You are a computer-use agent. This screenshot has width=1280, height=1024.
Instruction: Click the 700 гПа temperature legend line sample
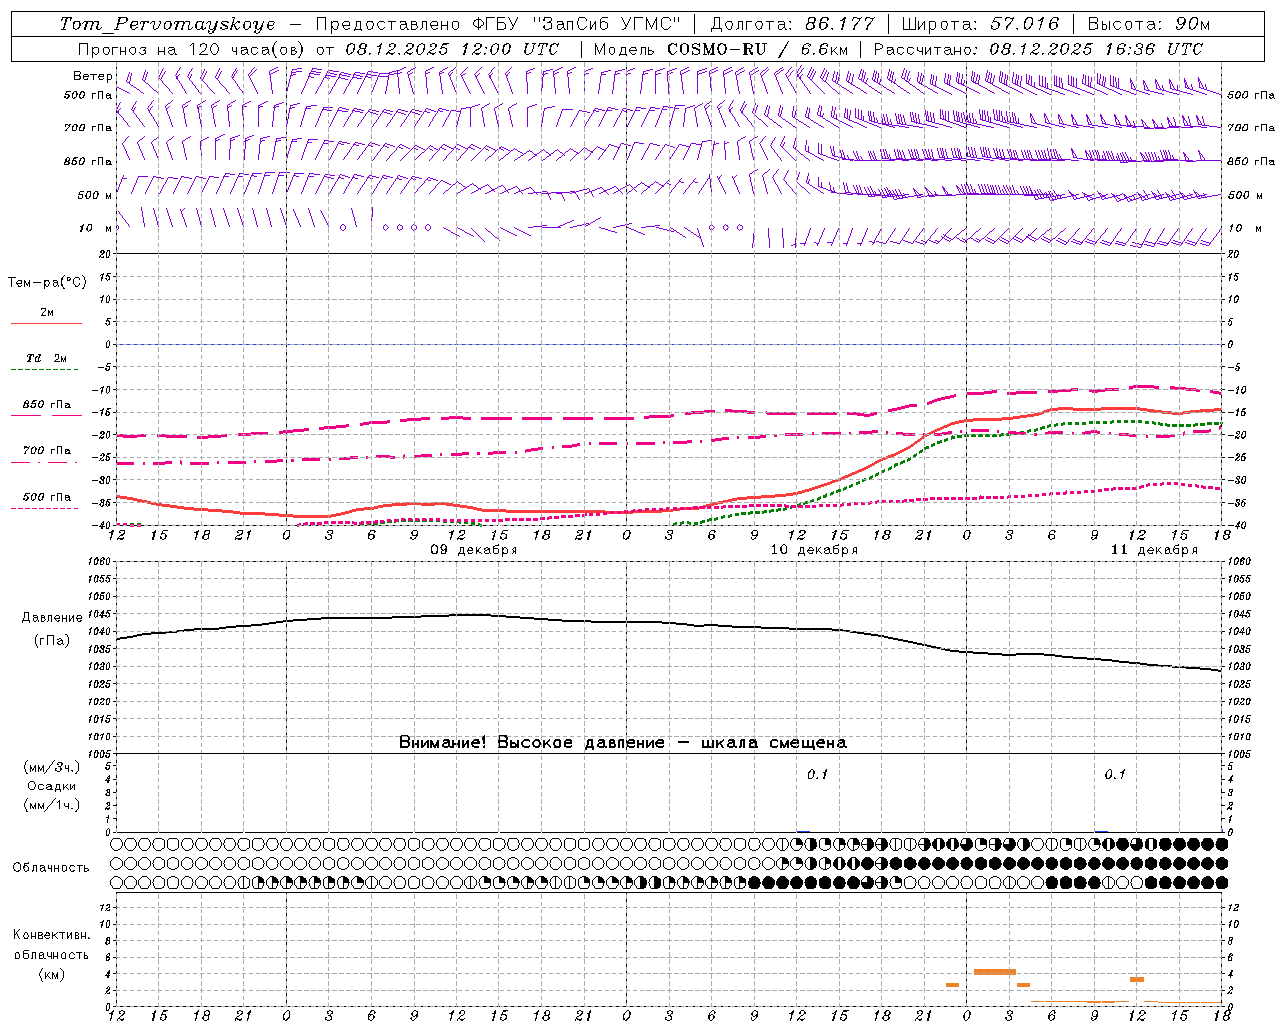point(46,462)
